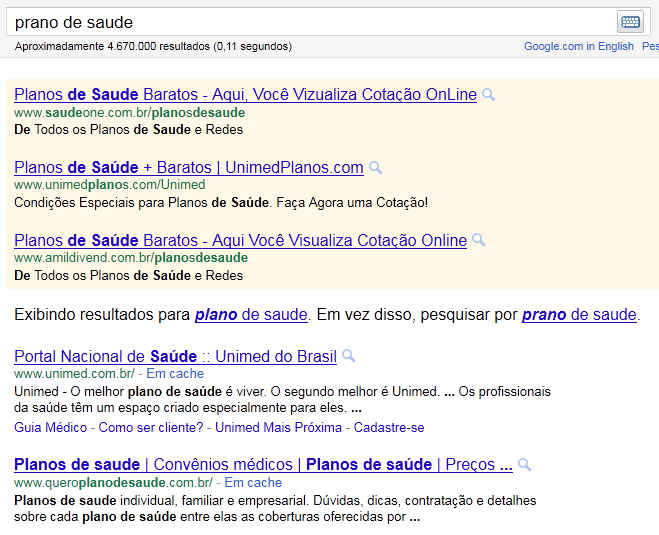Click the preview magnifier beside the amildivend ad title
The width and height of the screenshot is (659, 535).
tap(478, 240)
